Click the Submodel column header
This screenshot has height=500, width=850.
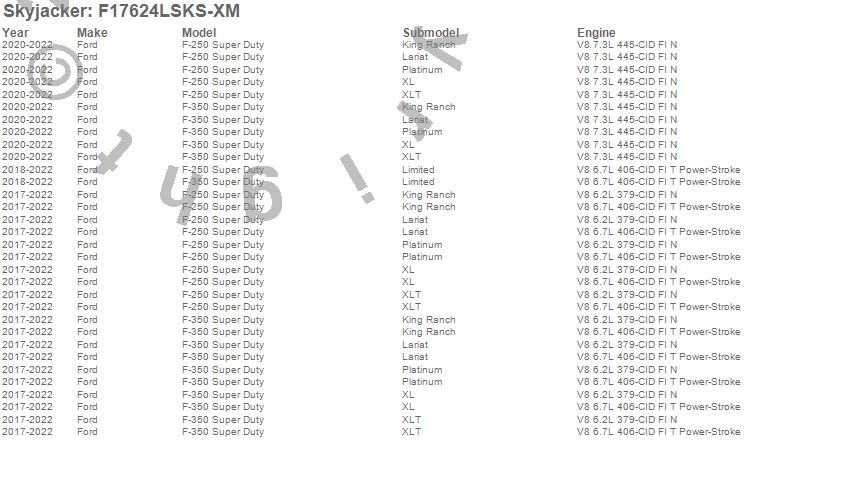click(x=431, y=33)
